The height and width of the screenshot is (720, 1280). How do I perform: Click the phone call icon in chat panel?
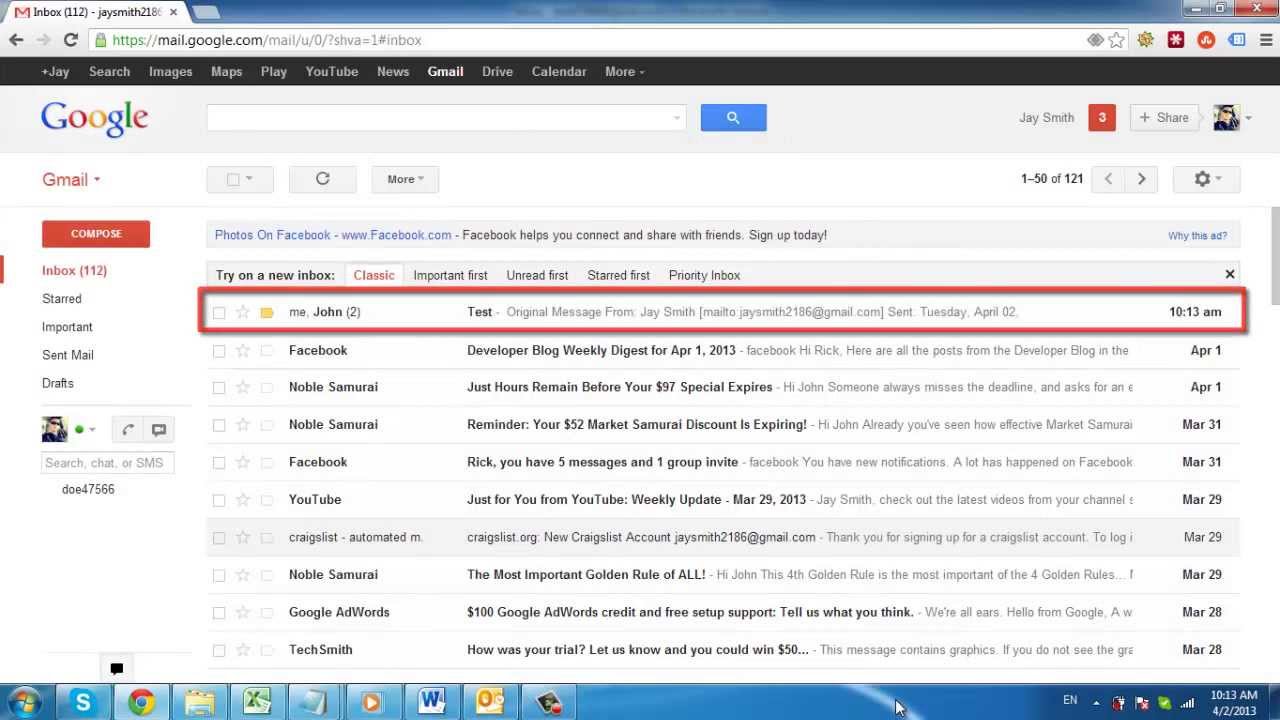(128, 430)
